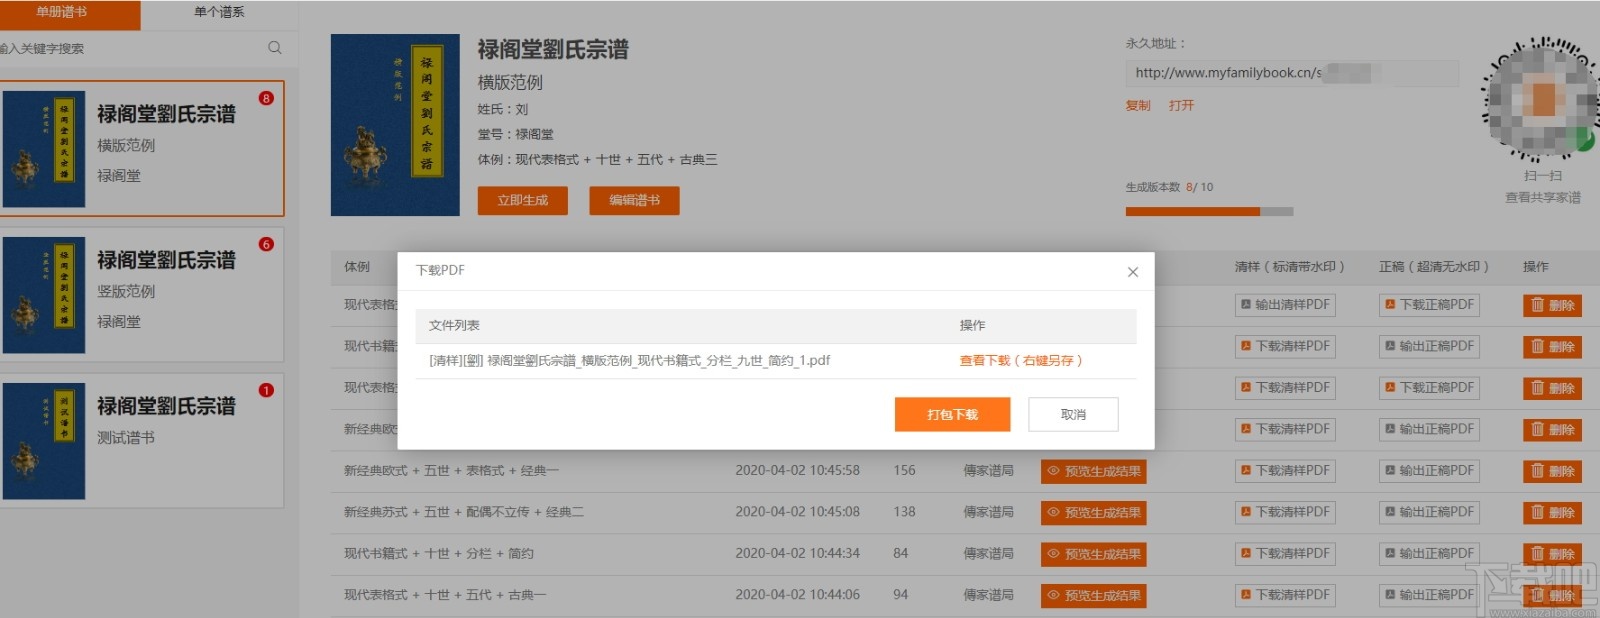Screen dimensions: 1600x618
Task: Output 正稿PDF for the 新经典苏式 row
Action: (1429, 512)
